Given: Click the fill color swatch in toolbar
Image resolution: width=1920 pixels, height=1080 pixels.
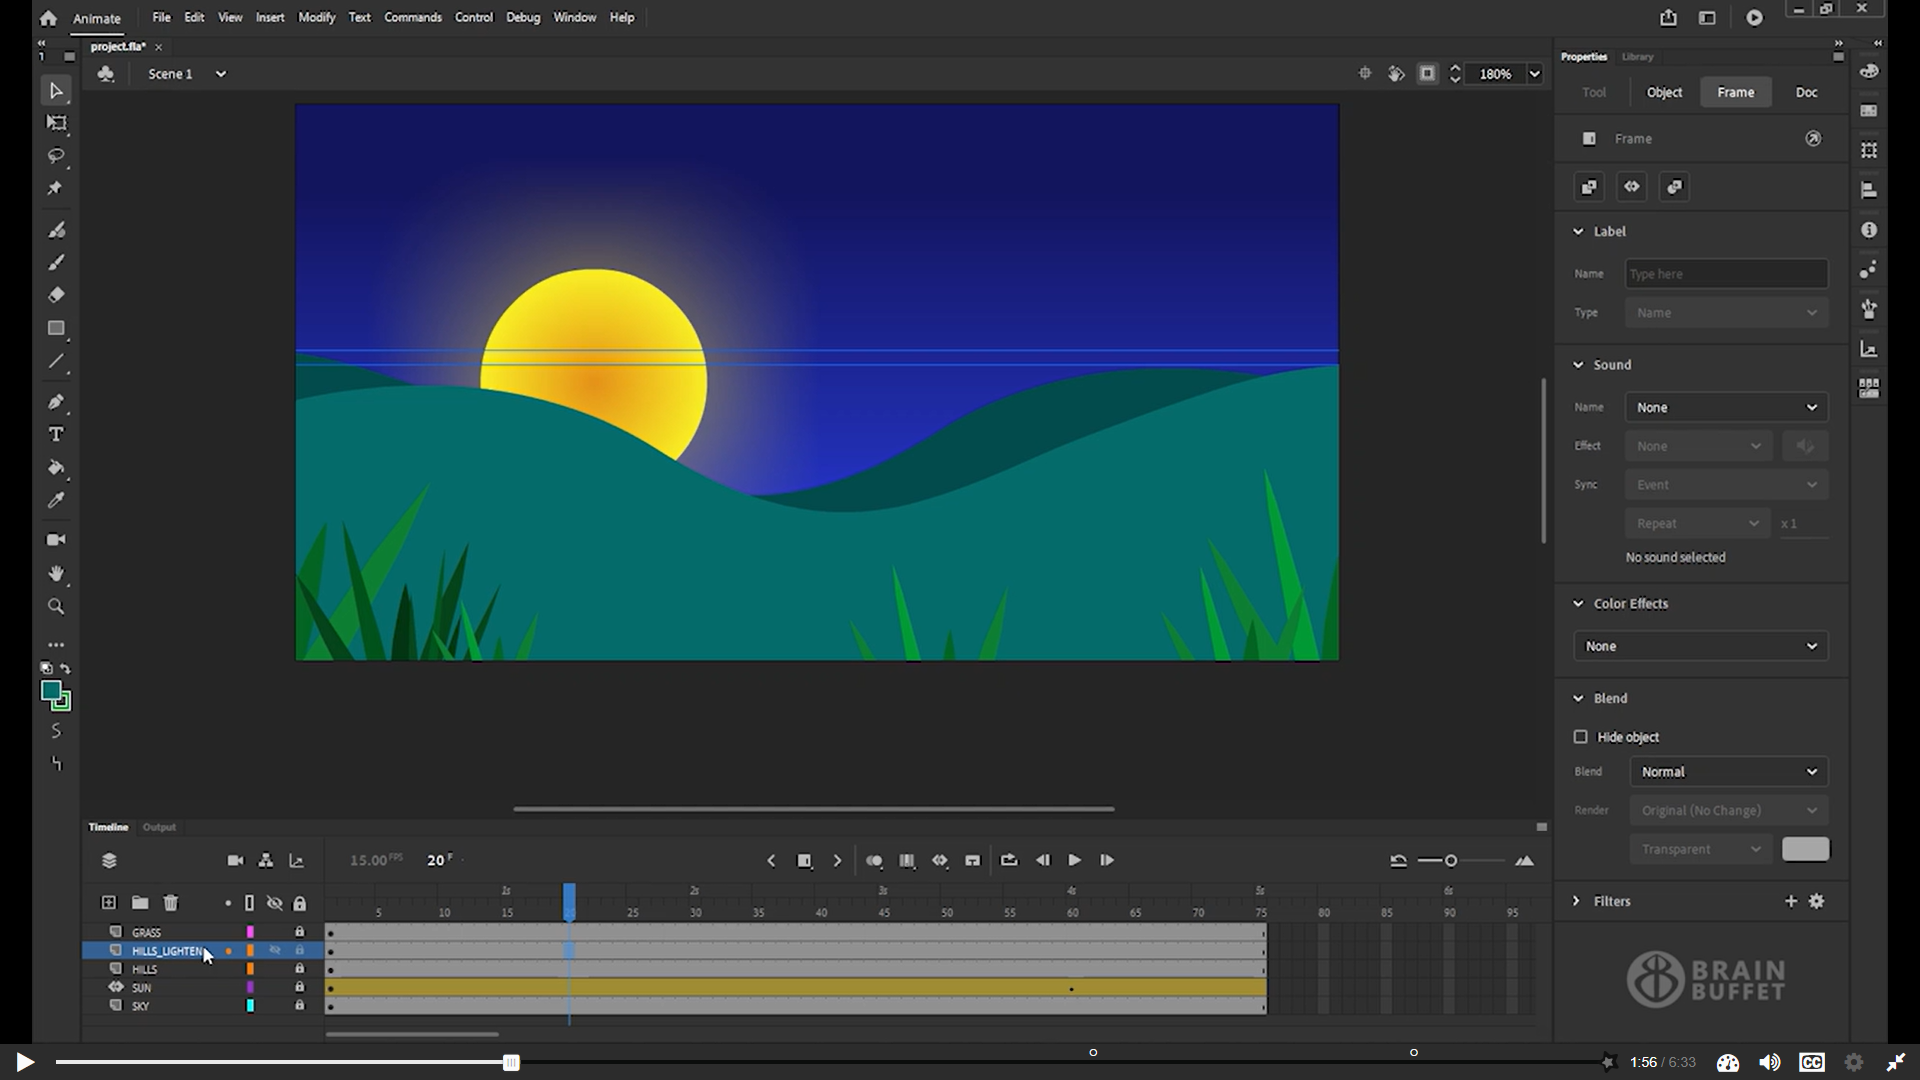Looking at the screenshot, I should click(51, 691).
